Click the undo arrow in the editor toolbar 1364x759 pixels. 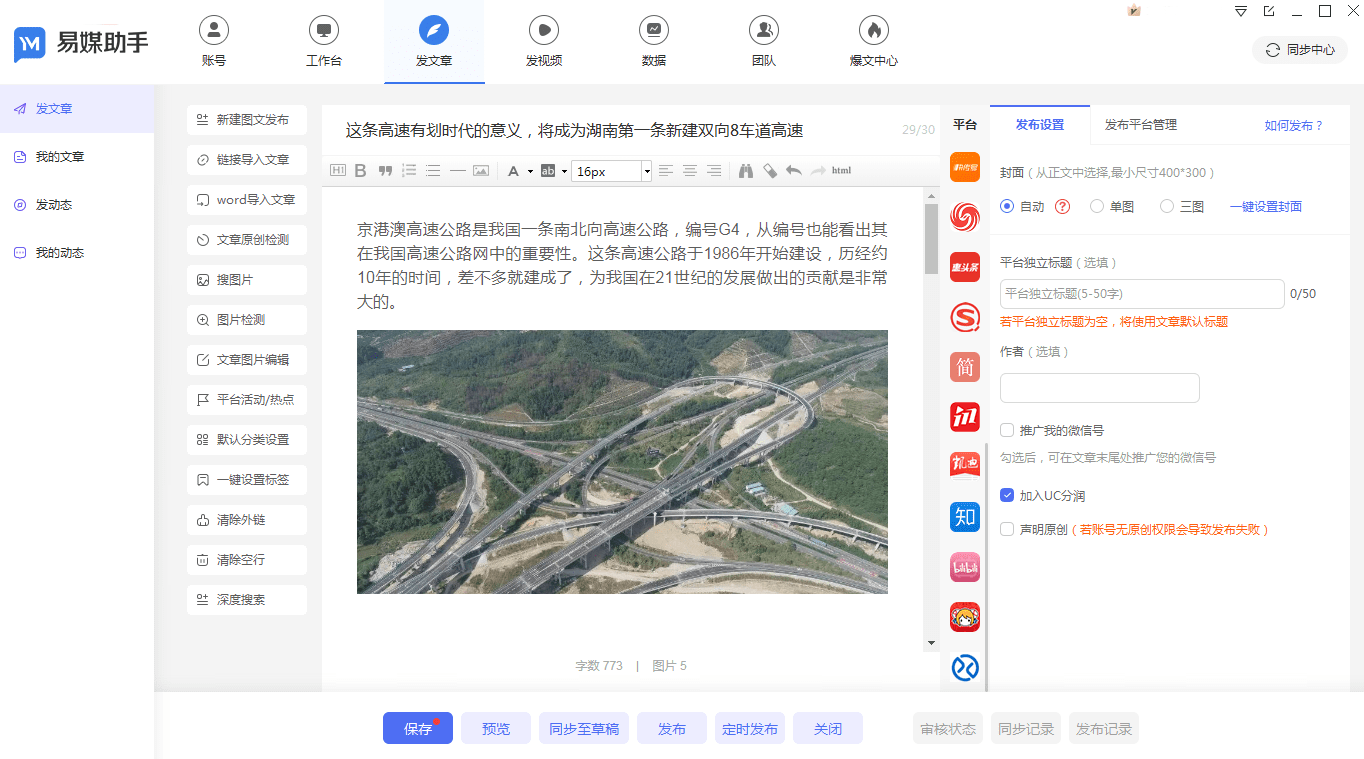pos(794,170)
